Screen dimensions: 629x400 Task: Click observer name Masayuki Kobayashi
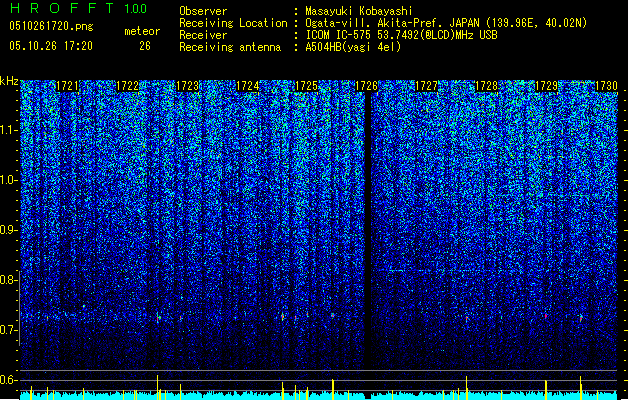(x=359, y=11)
